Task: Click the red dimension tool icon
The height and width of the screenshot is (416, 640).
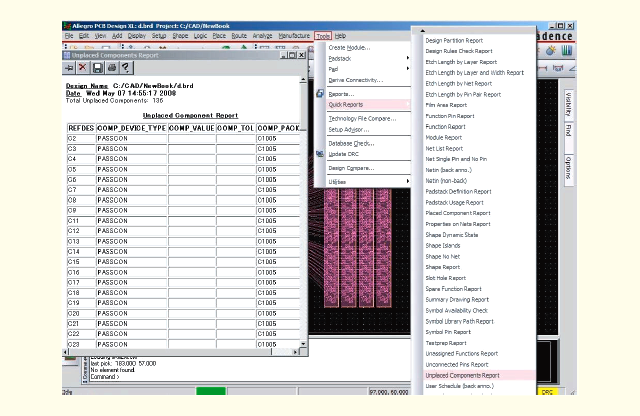Action: 543,68
